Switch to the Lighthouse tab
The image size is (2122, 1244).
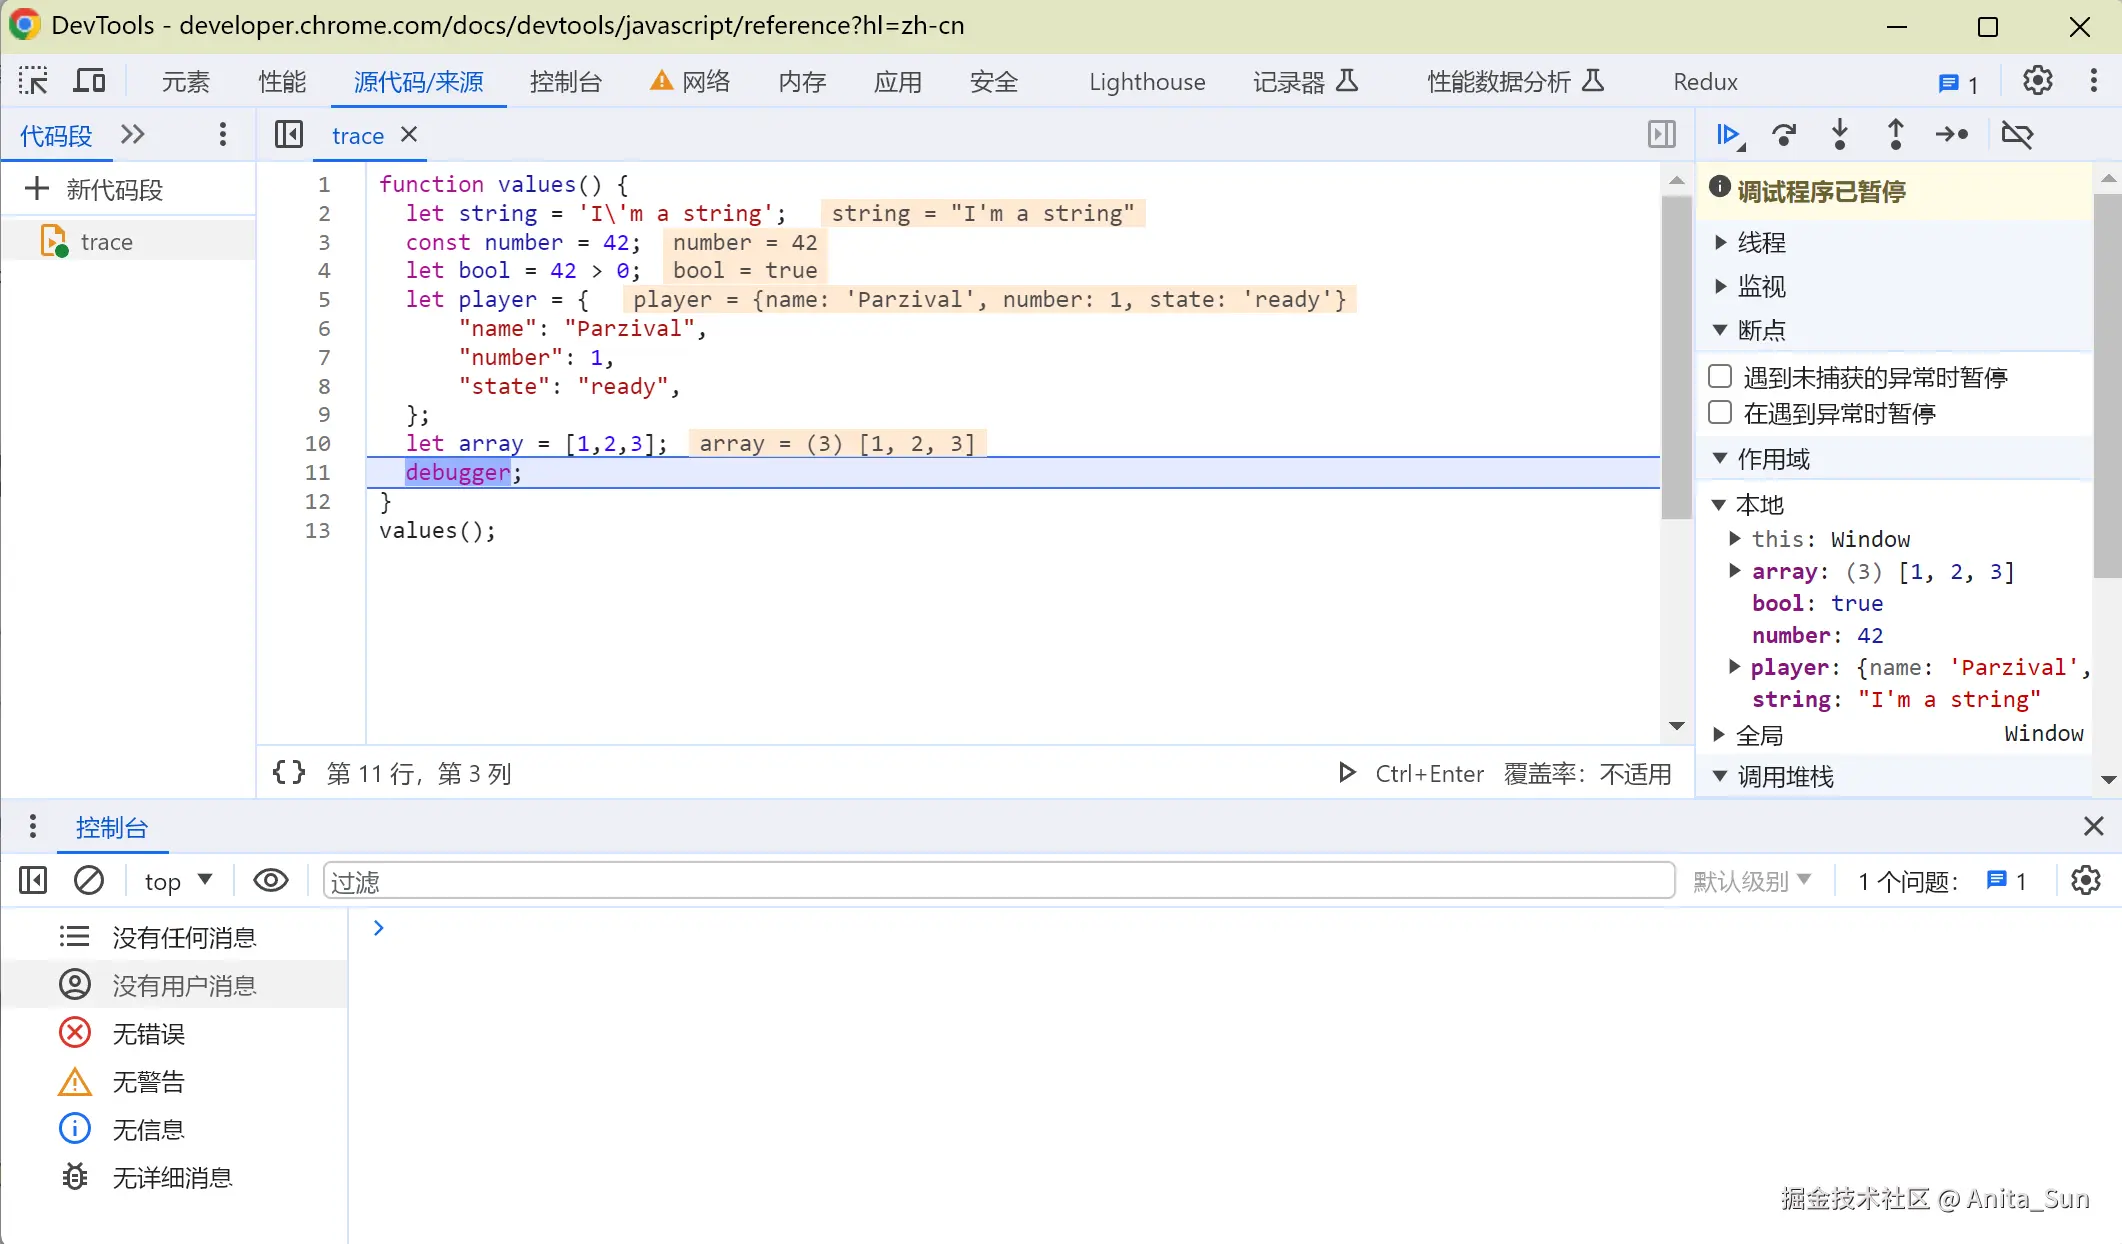tap(1146, 82)
